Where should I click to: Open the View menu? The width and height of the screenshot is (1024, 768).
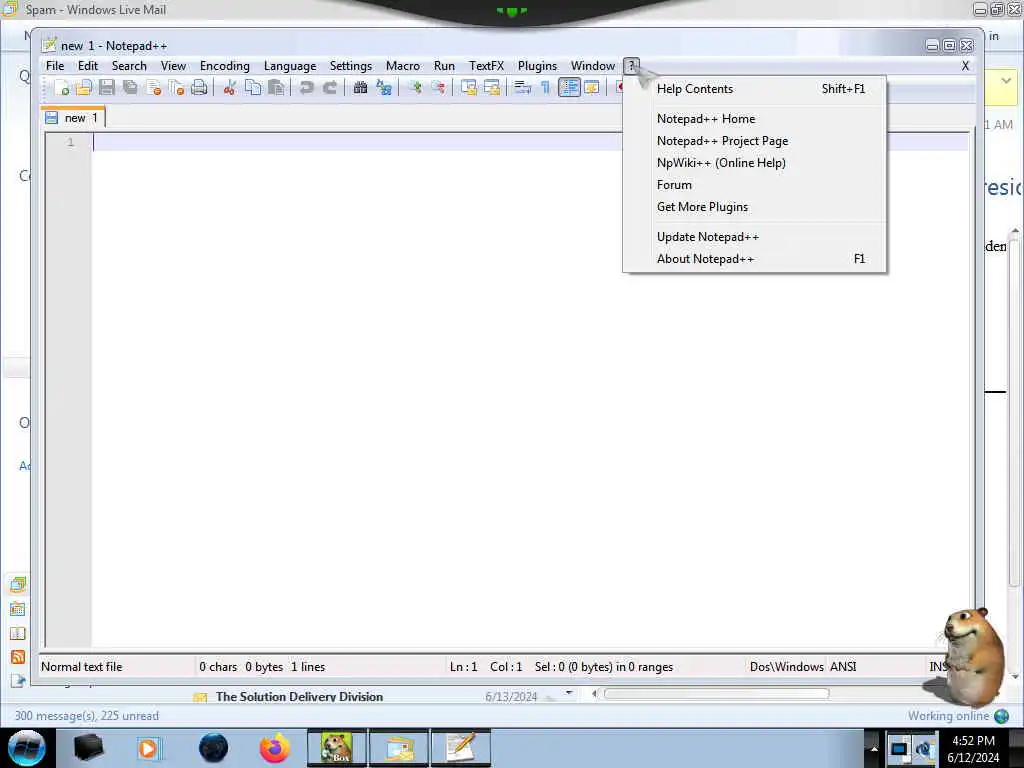[x=173, y=65]
